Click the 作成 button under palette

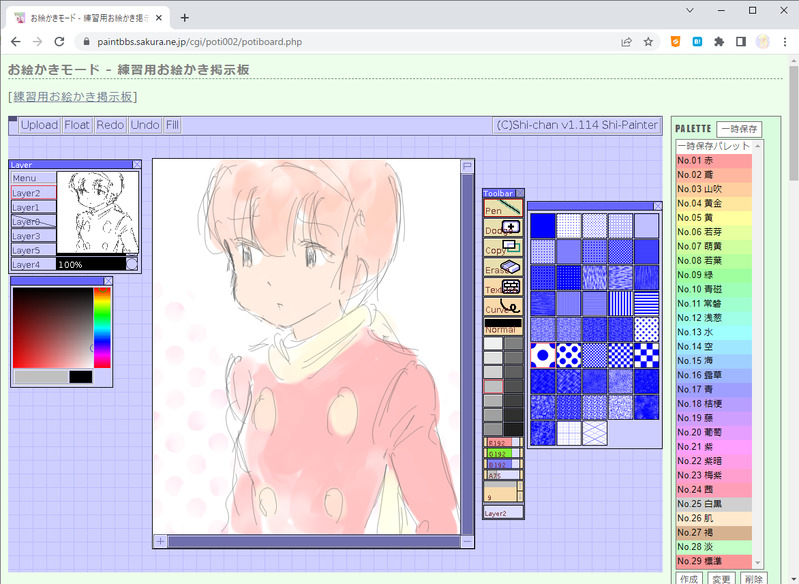point(689,578)
